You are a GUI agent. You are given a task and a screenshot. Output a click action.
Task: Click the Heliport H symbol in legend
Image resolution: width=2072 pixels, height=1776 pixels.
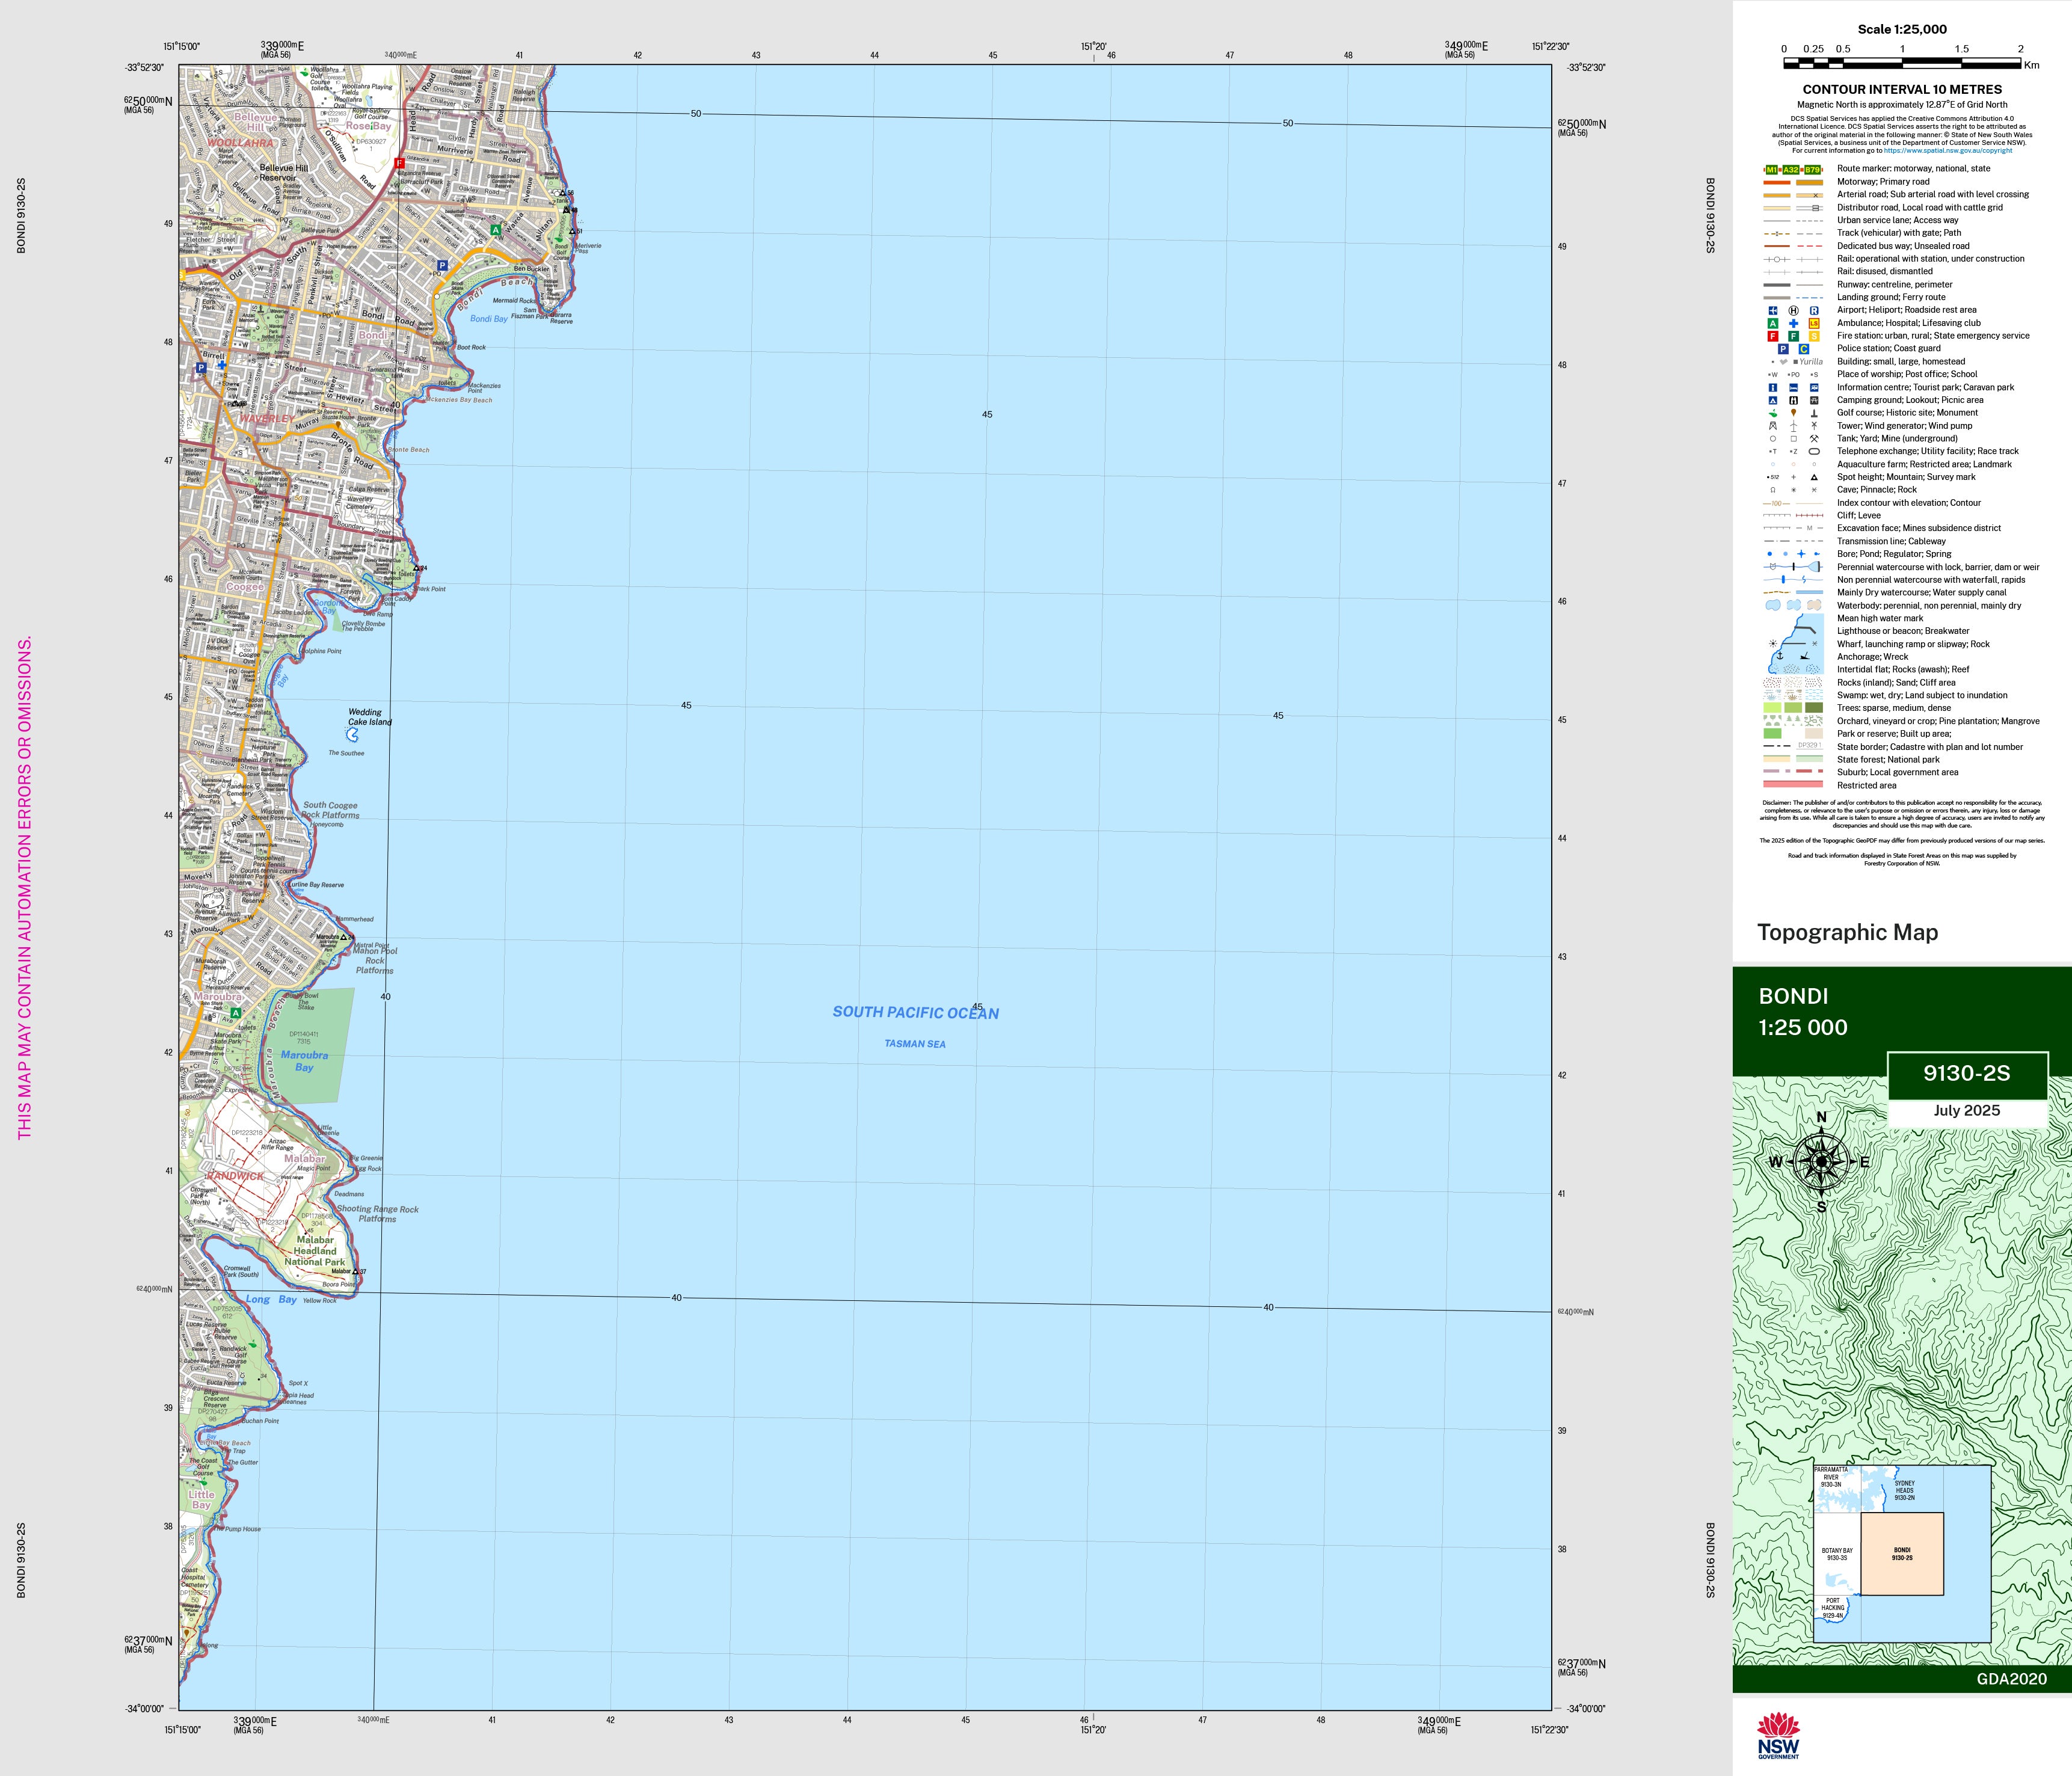click(1793, 310)
